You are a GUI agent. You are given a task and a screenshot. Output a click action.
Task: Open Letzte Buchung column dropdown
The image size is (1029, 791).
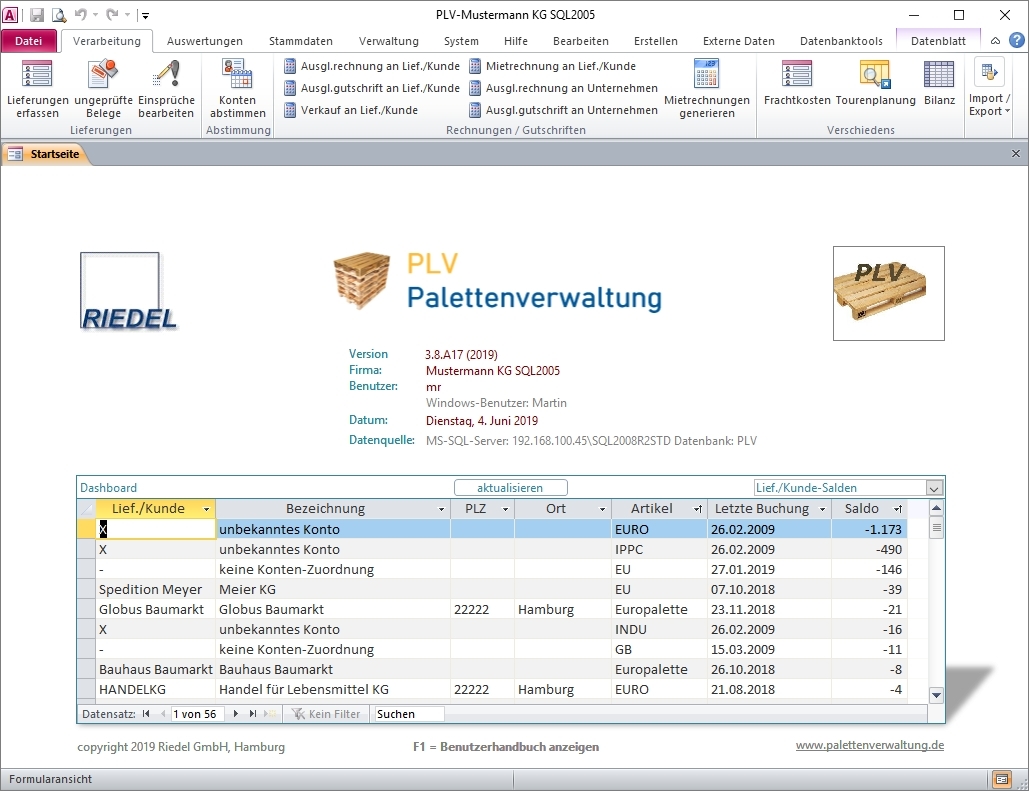click(x=822, y=509)
